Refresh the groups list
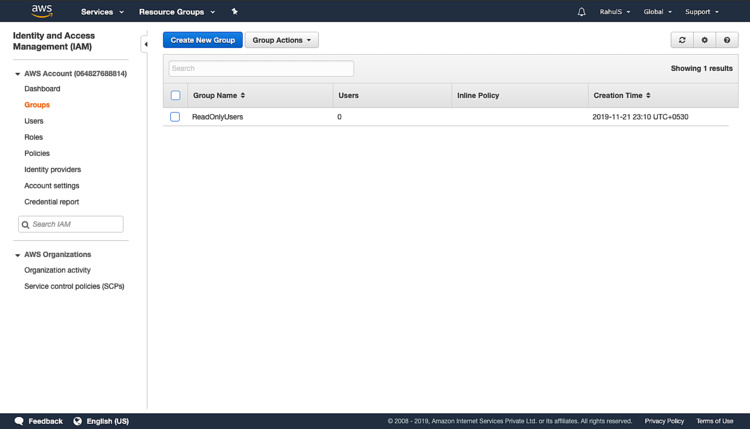 [682, 40]
